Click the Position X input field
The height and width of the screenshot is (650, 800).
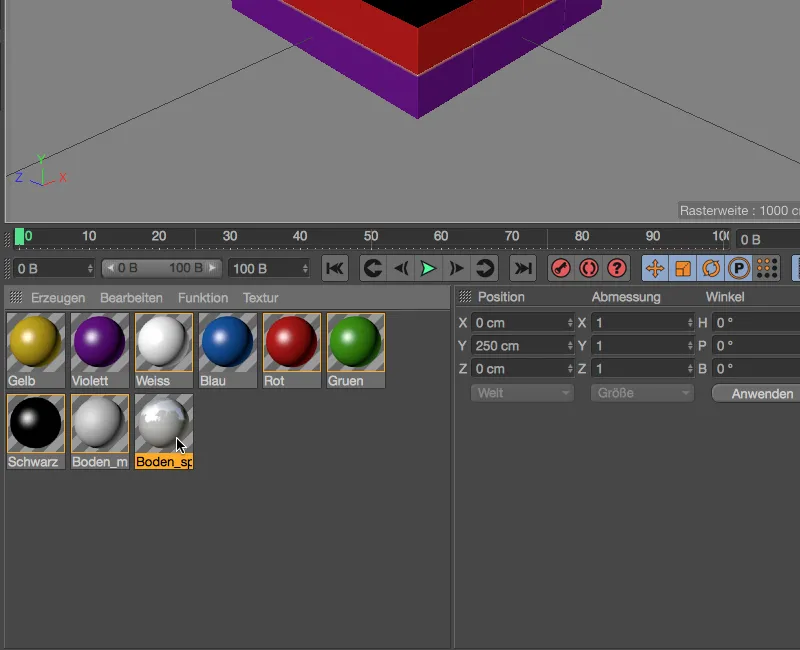(522, 323)
